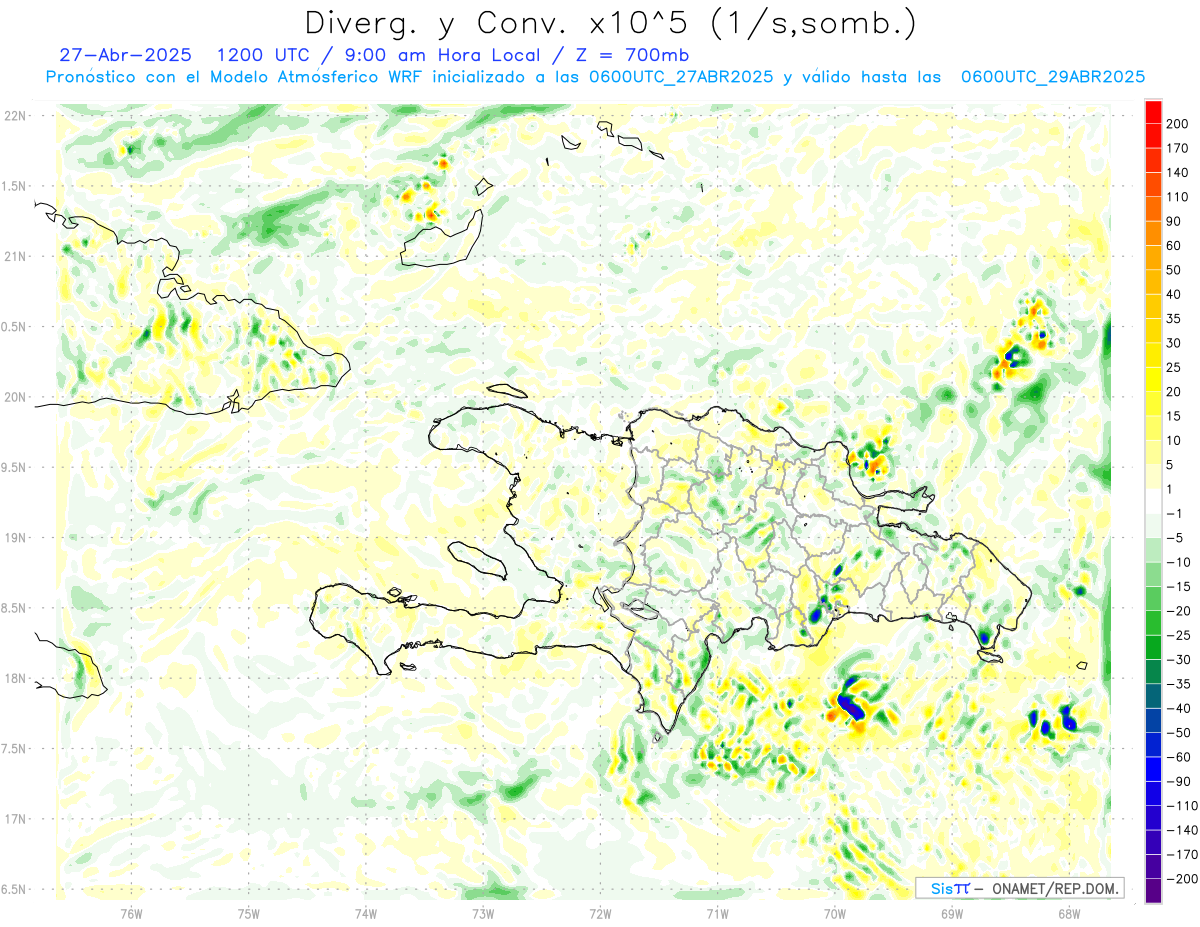Click the "70W" longitude label
This screenshot has height=927, width=1200.
[x=835, y=912]
